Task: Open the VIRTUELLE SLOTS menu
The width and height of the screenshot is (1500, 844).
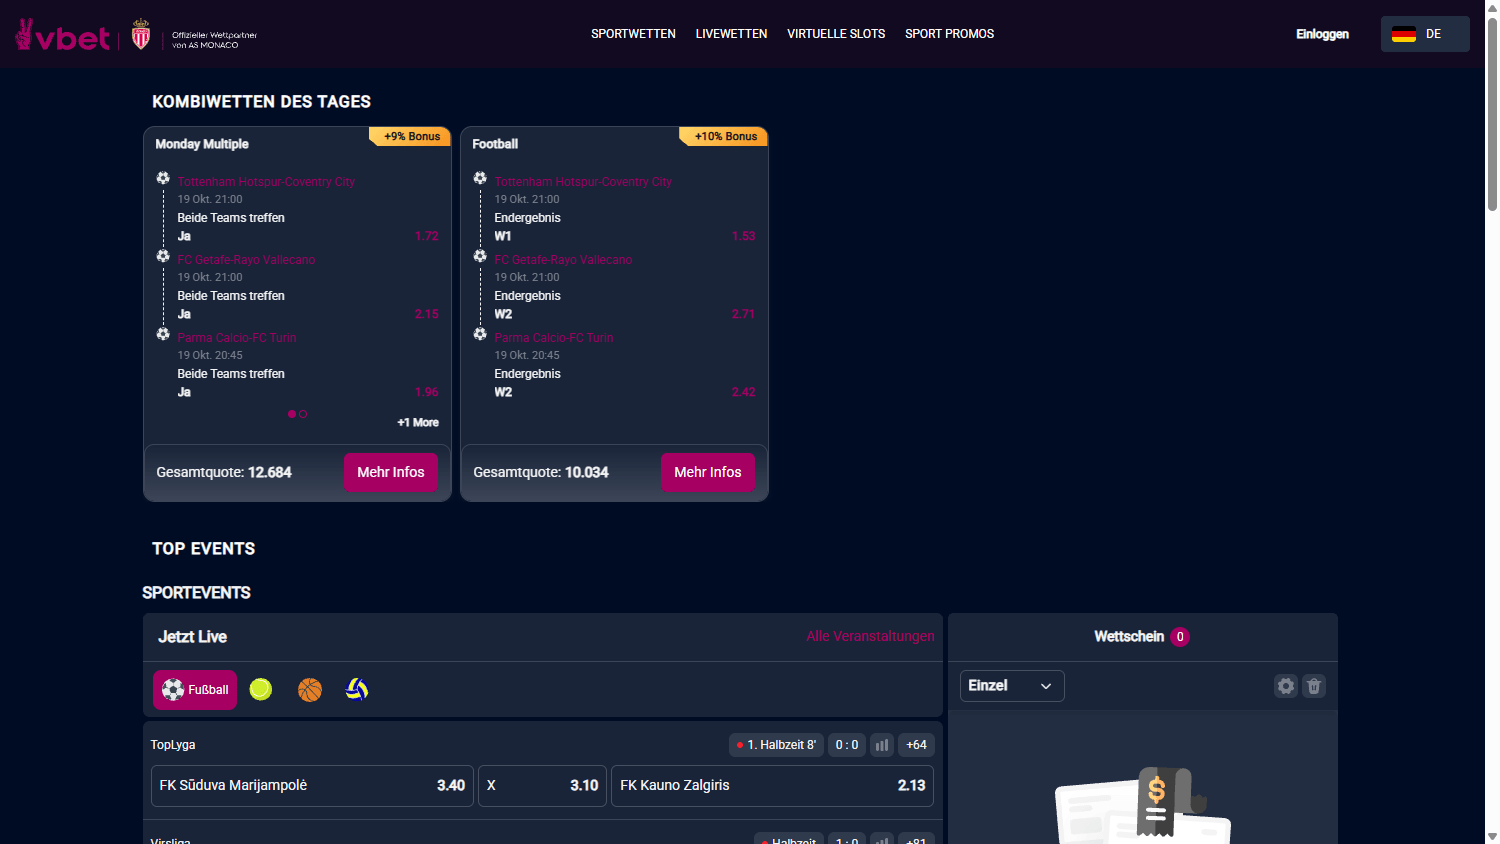Action: click(836, 34)
